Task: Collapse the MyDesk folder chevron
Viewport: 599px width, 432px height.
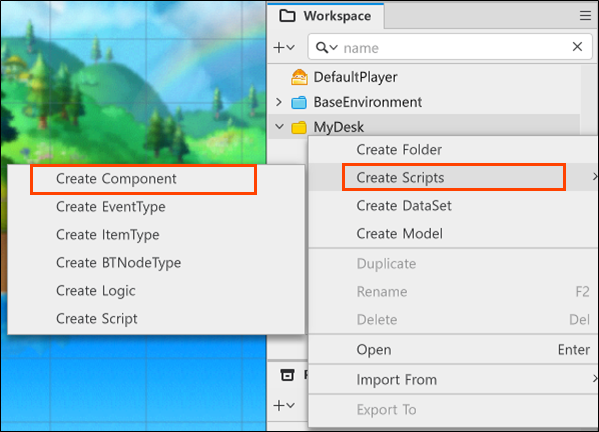Action: [x=280, y=126]
